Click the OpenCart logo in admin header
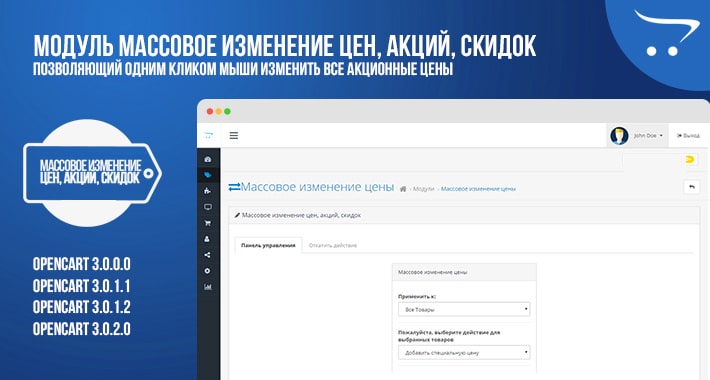 [209, 135]
